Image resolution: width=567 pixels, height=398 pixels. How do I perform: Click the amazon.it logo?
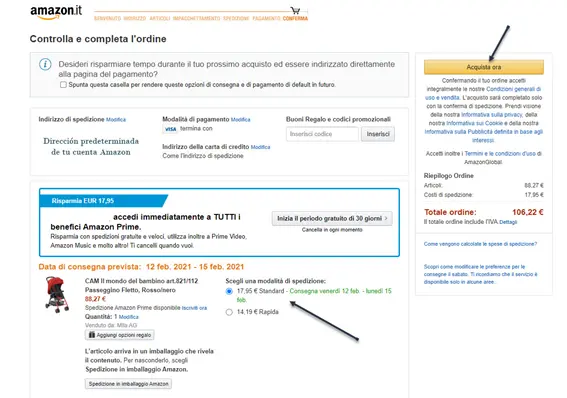point(56,12)
